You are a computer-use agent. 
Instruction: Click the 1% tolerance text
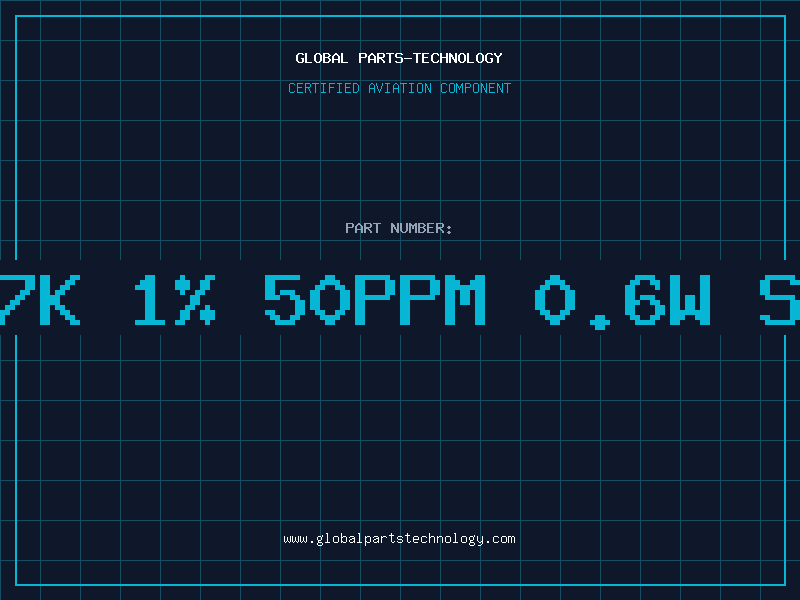pyautogui.click(x=174, y=299)
